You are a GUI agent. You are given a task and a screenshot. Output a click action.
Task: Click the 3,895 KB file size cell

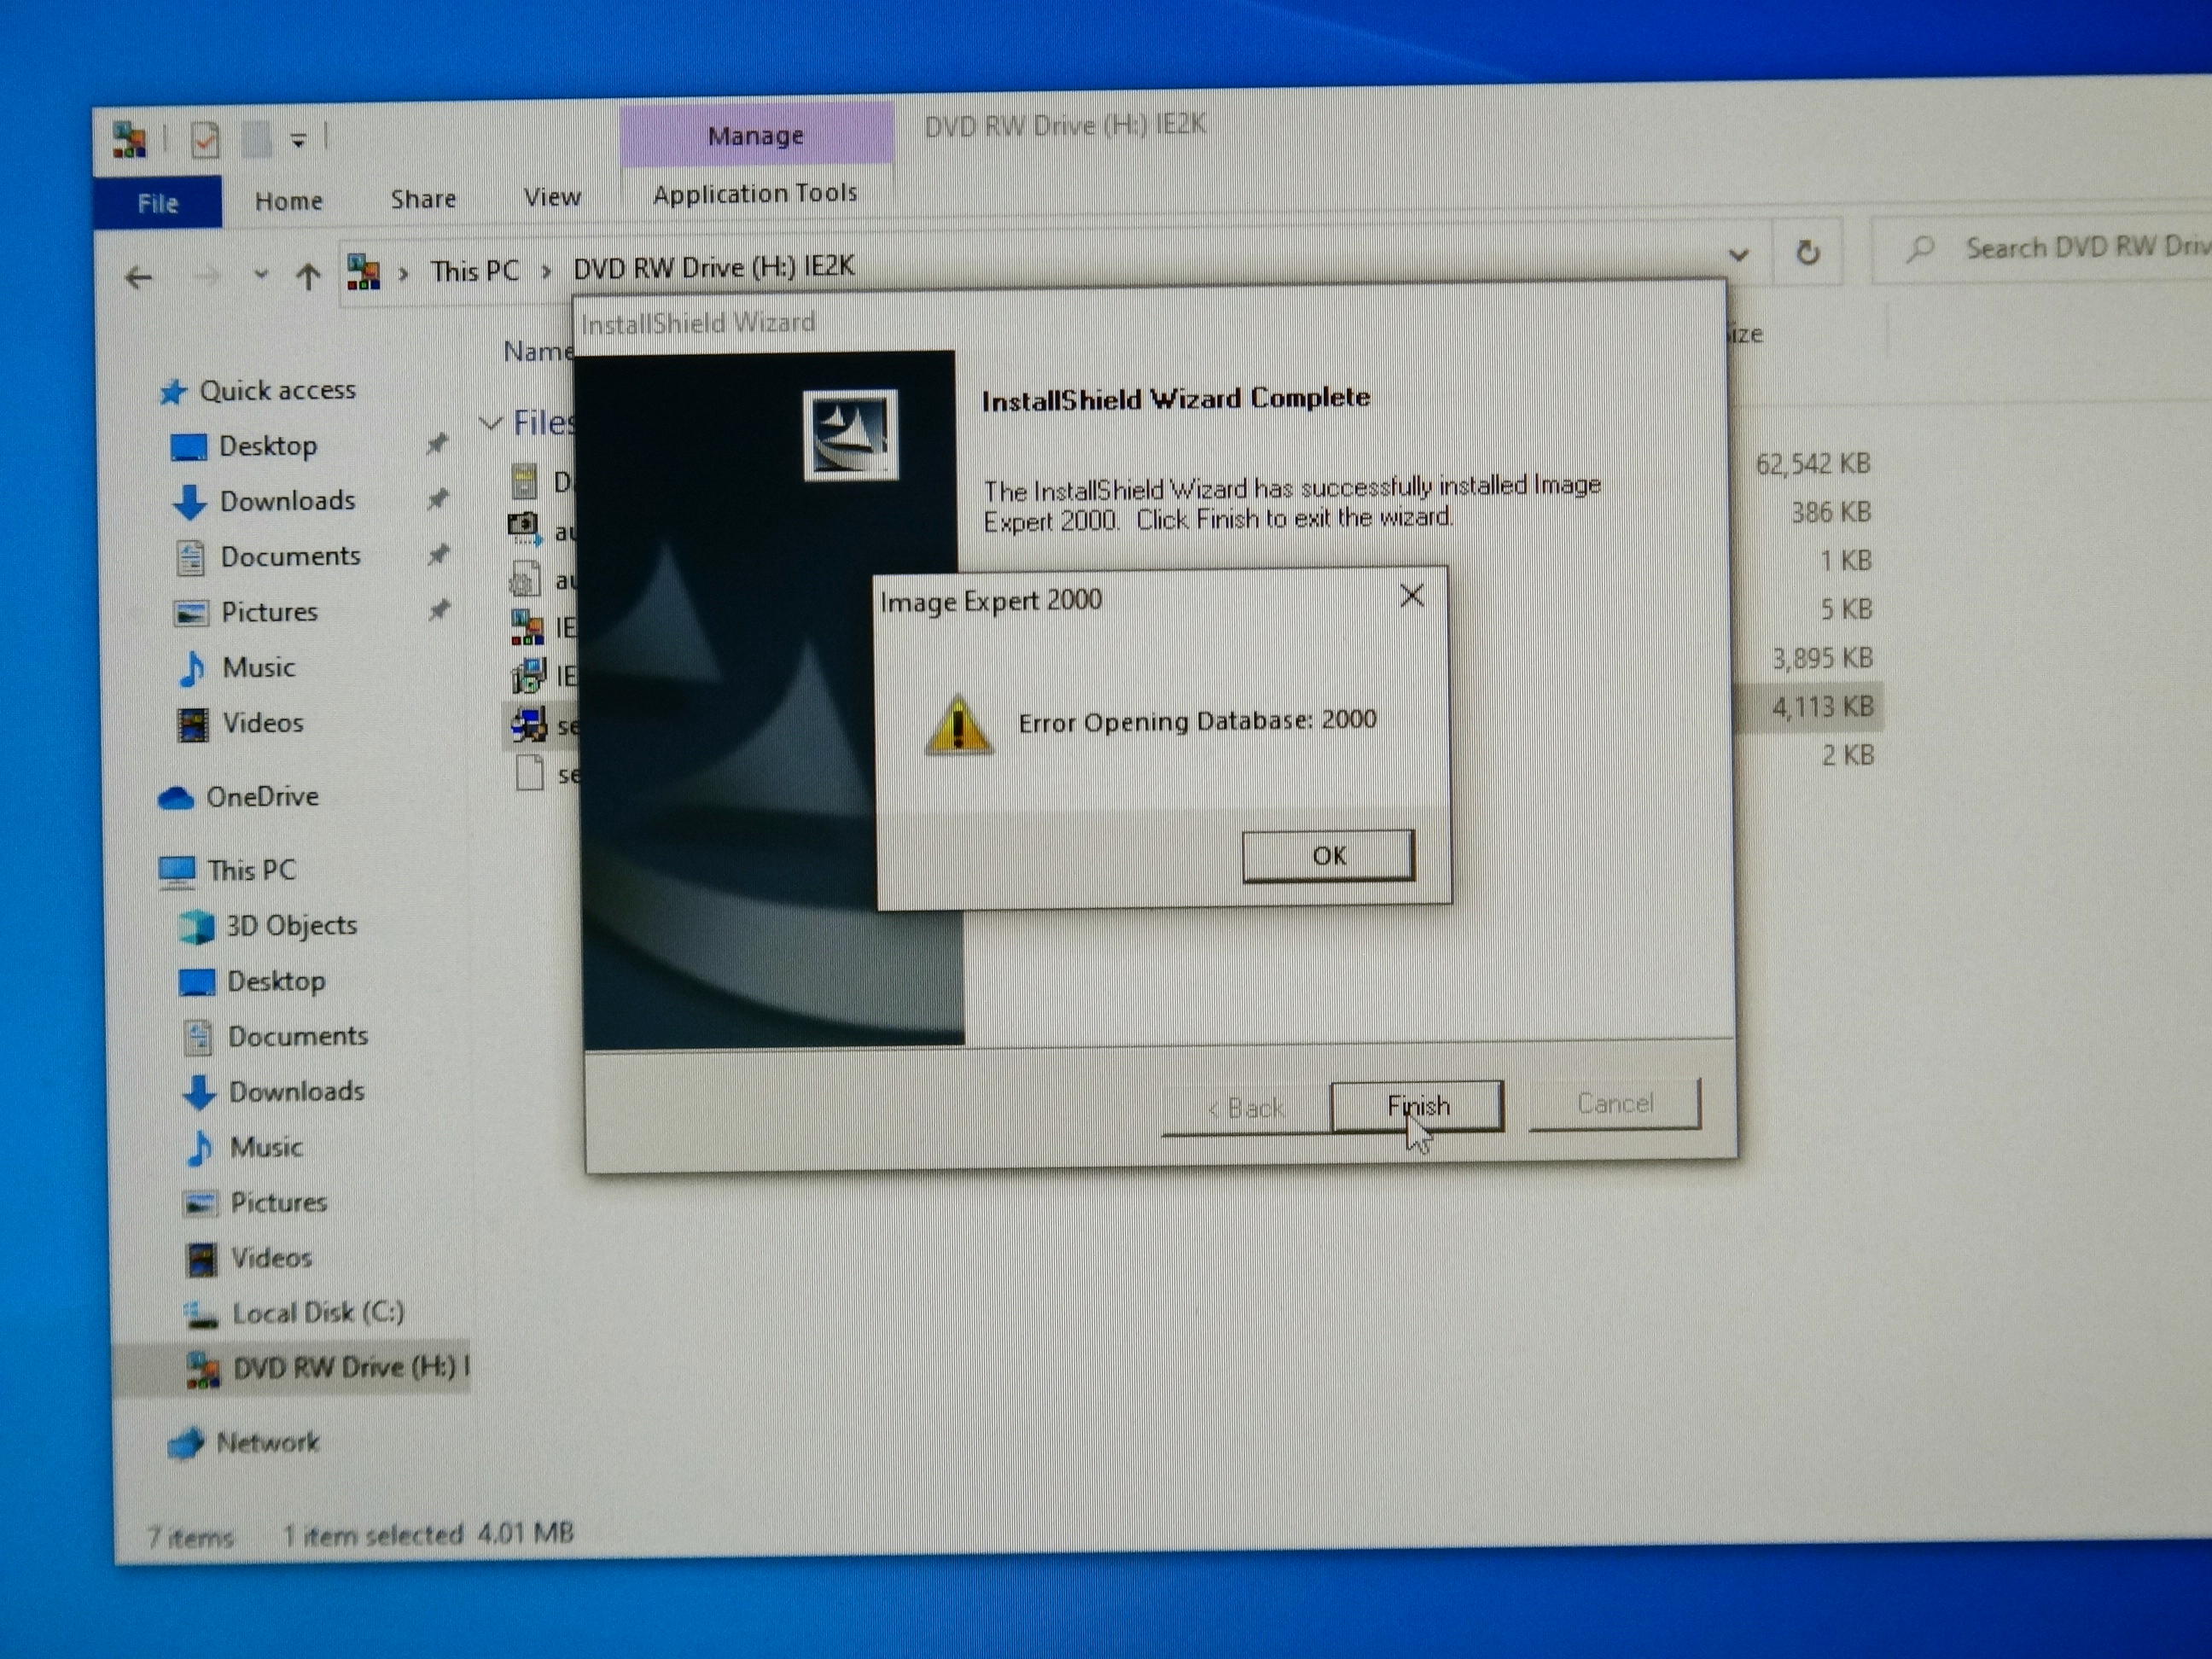1822,658
